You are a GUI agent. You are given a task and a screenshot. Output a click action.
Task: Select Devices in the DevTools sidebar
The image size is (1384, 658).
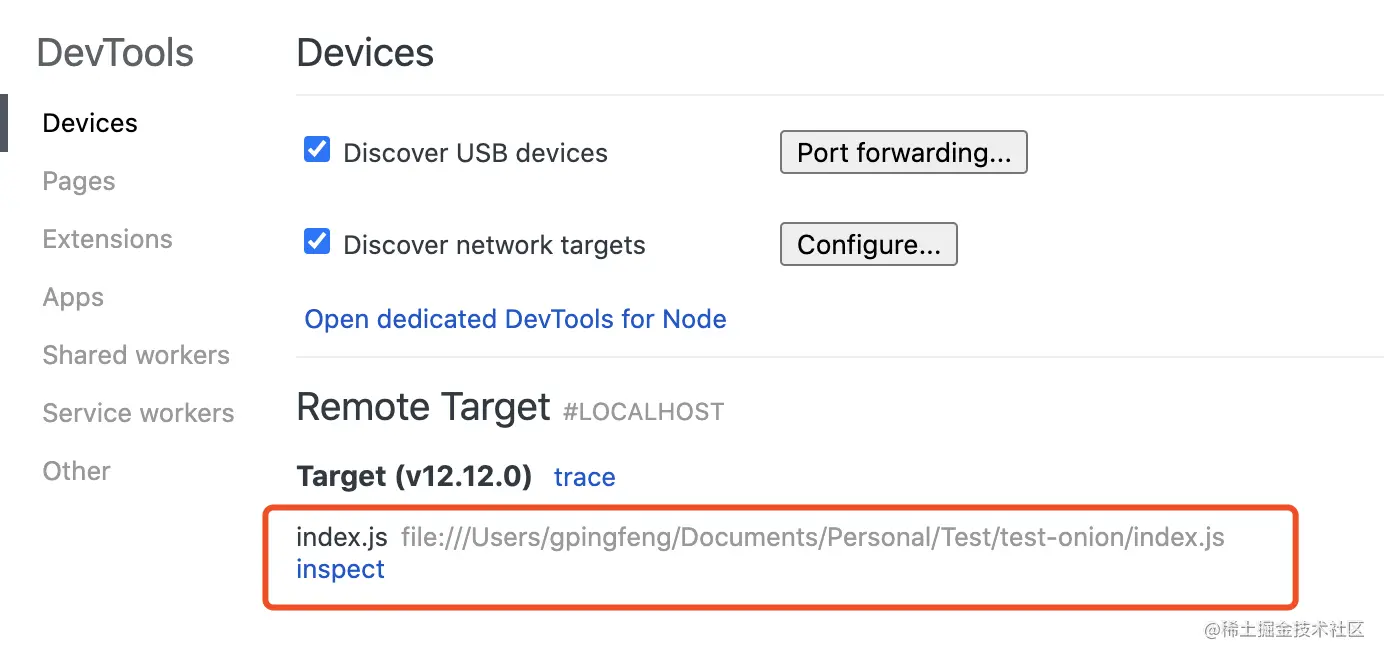pyautogui.click(x=90, y=123)
